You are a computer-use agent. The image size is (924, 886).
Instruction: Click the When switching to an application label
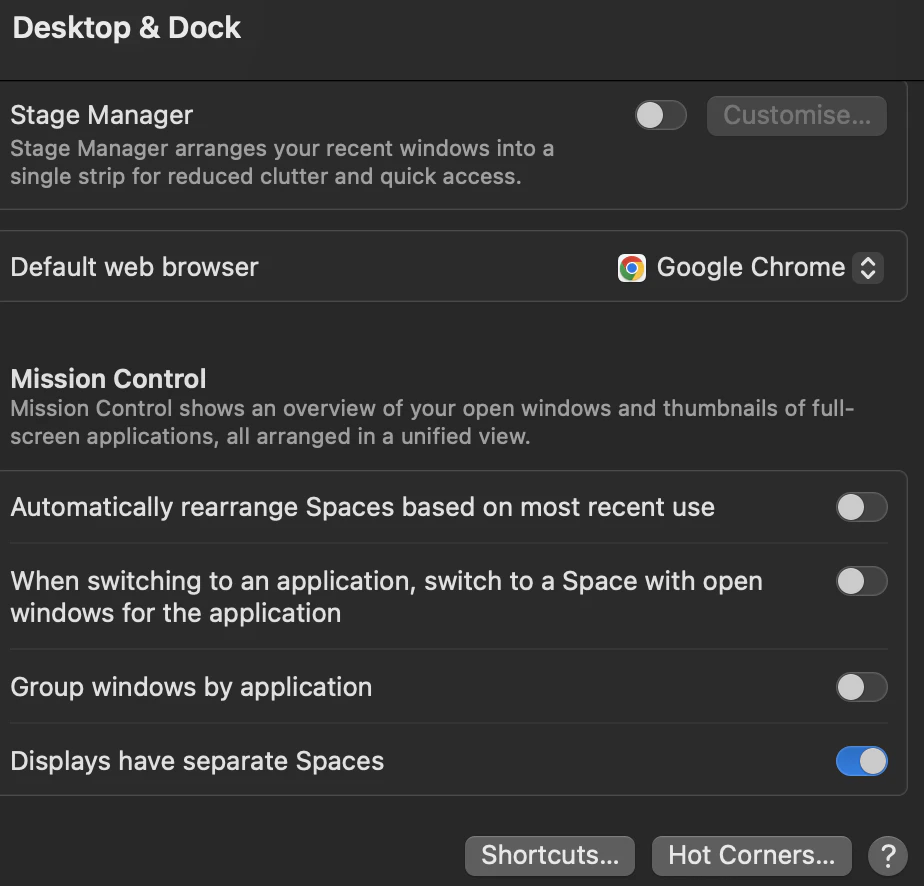[387, 597]
